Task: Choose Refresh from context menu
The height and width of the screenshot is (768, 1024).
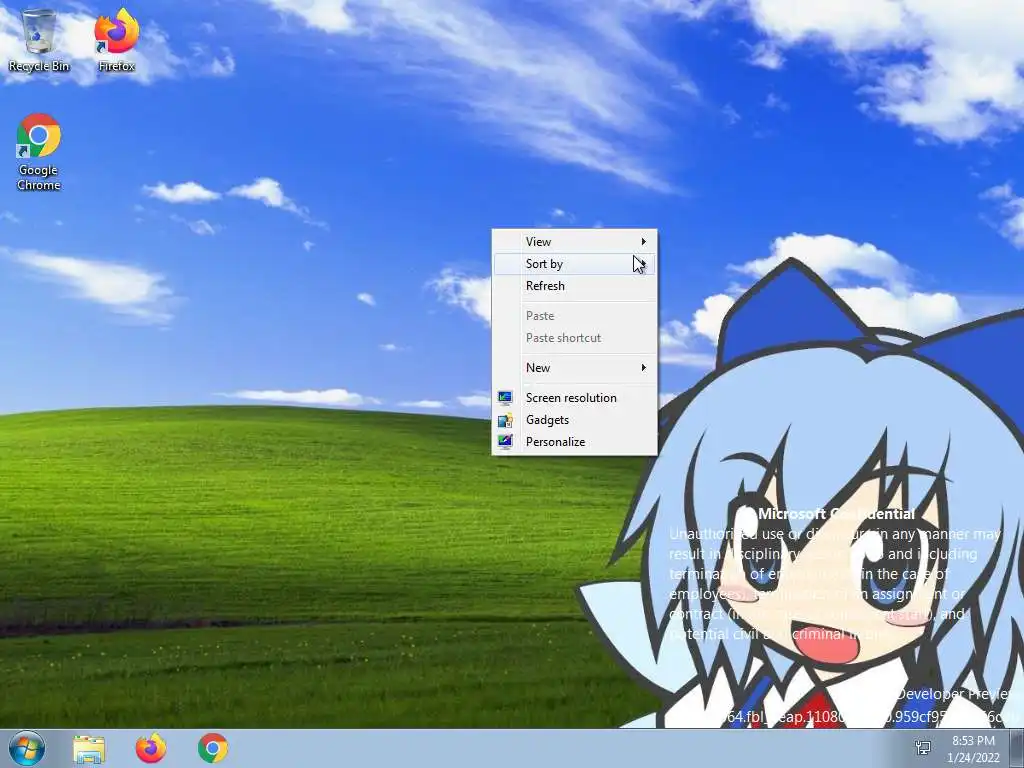Action: 574,286
